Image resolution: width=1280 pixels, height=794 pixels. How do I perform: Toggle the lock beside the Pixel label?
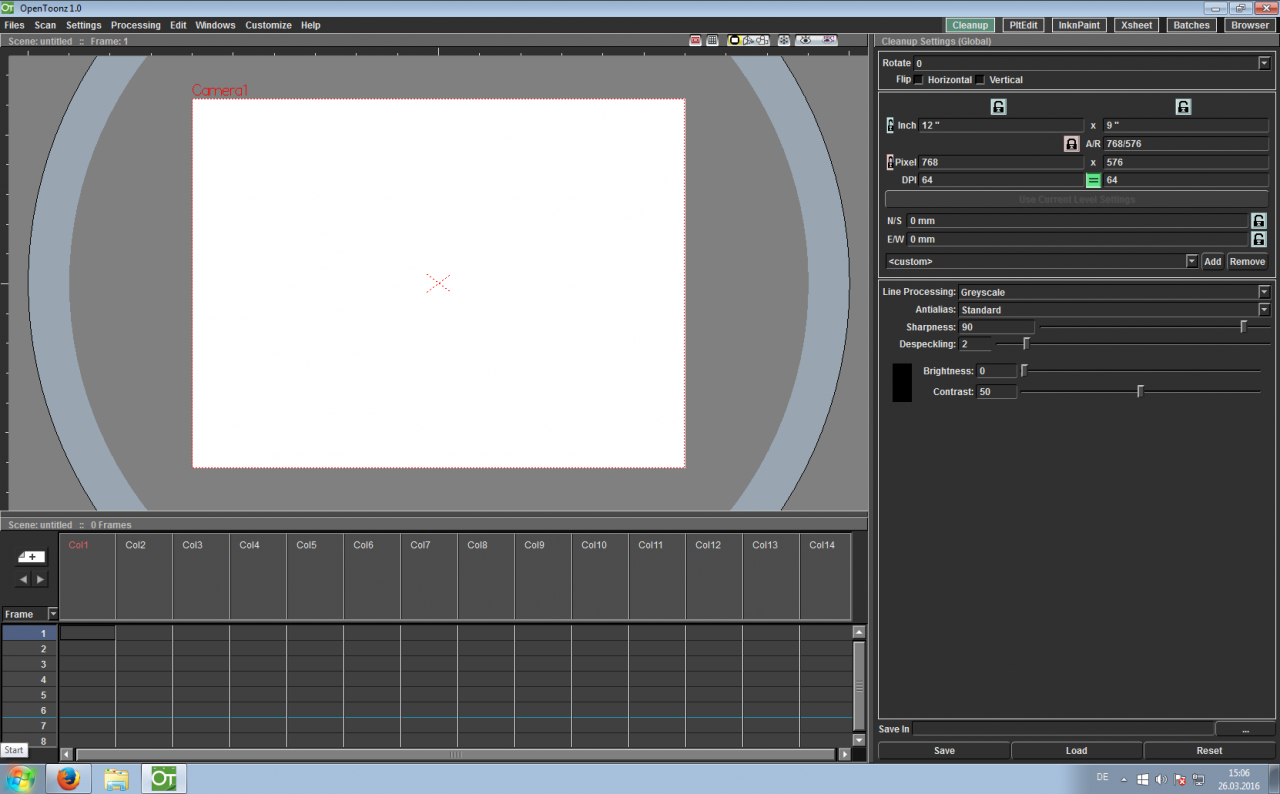pos(890,162)
